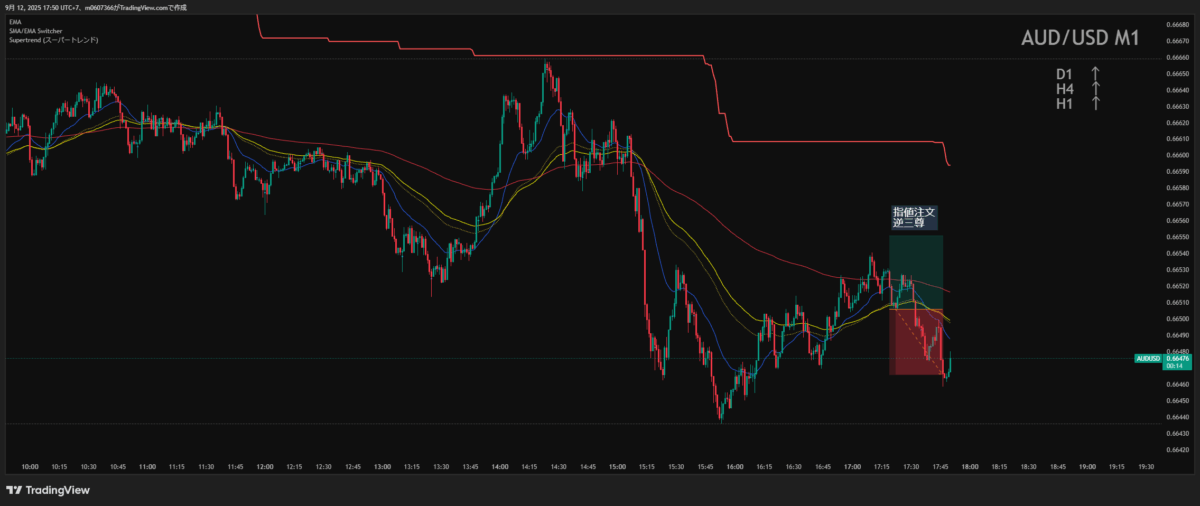This screenshot has height=506, width=1200.
Task: Click the 12:00 label on the time axis
Action: coord(265,466)
